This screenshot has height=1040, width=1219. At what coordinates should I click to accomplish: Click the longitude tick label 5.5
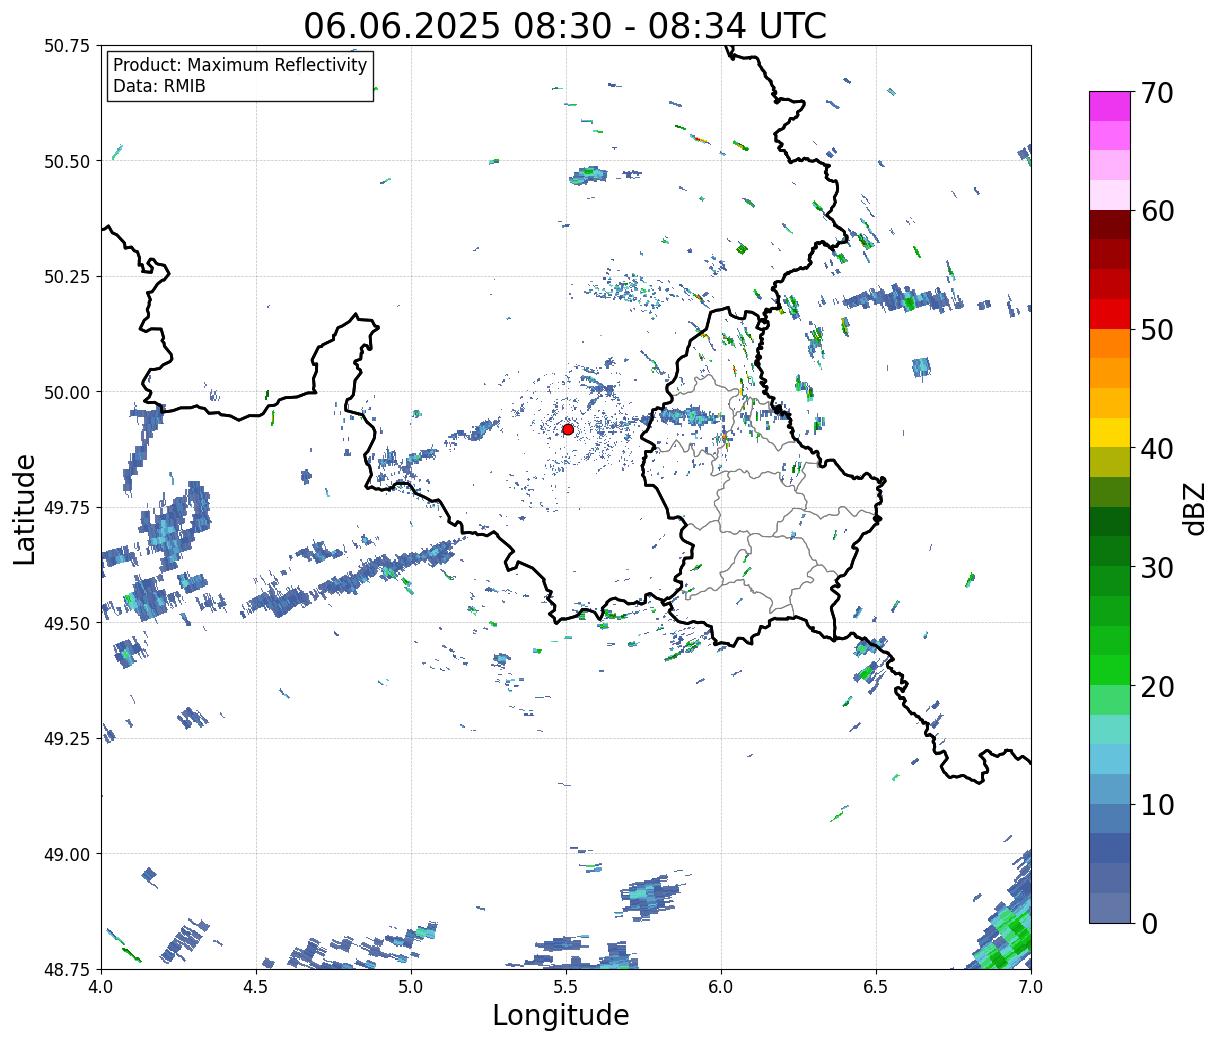point(566,987)
